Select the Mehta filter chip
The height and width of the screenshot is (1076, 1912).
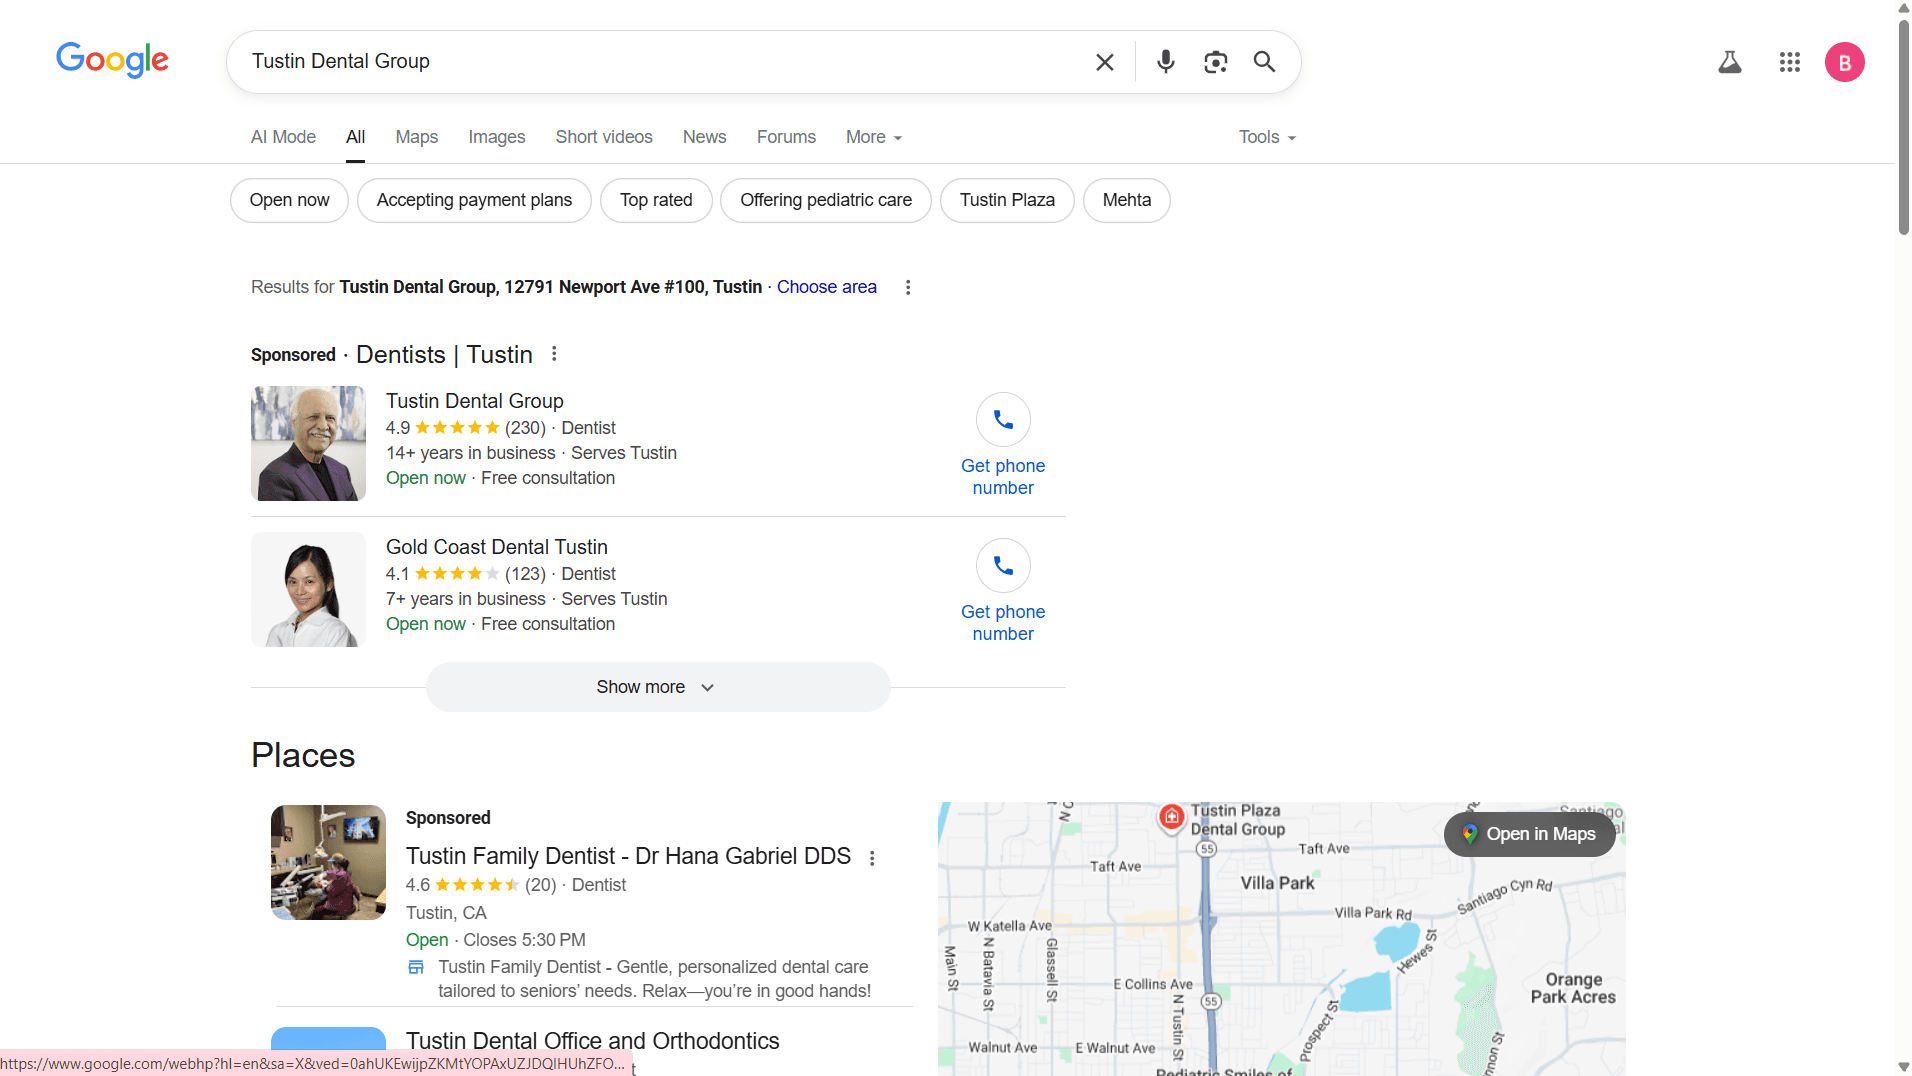coord(1127,200)
